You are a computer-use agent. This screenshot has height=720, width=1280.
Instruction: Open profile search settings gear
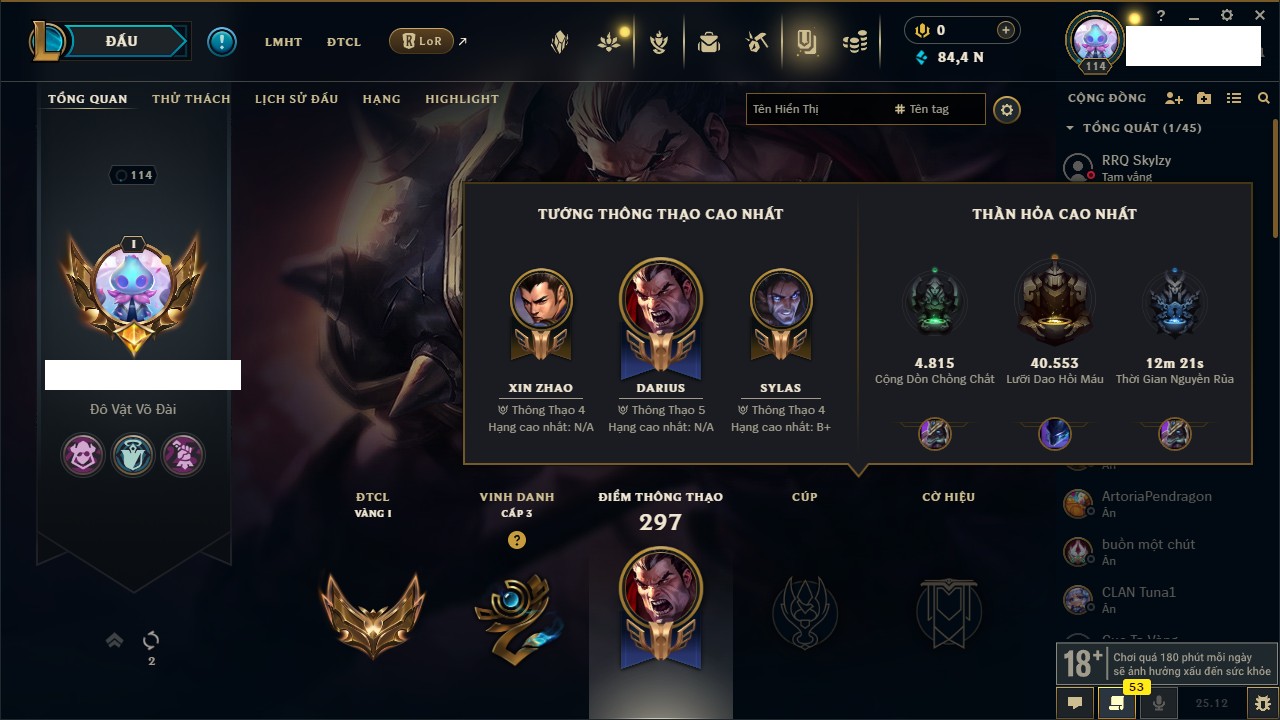coord(1007,110)
